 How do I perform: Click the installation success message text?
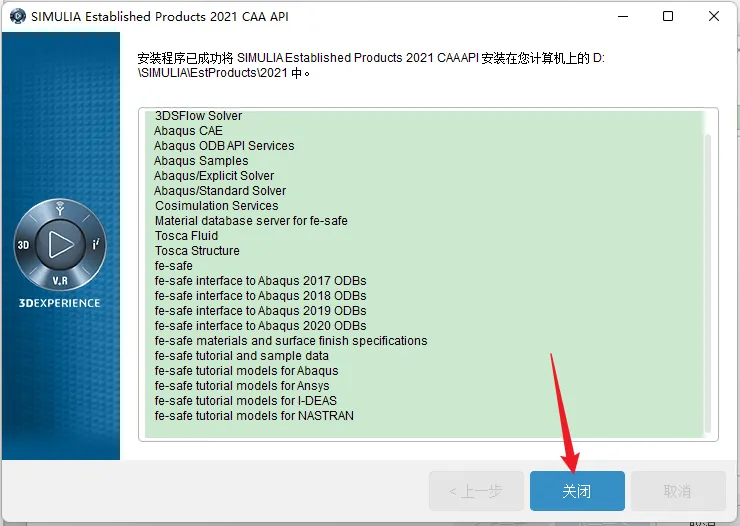tap(371, 65)
